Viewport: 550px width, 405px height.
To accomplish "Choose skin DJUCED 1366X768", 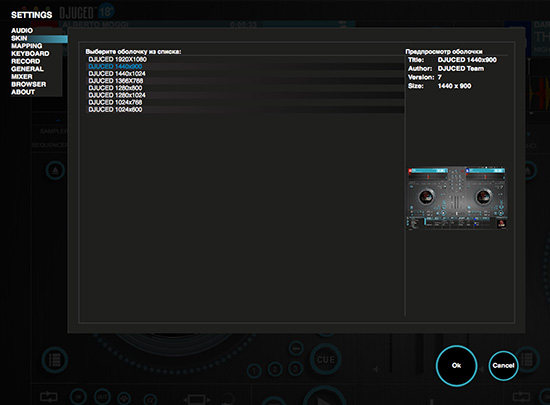I will click(x=245, y=81).
